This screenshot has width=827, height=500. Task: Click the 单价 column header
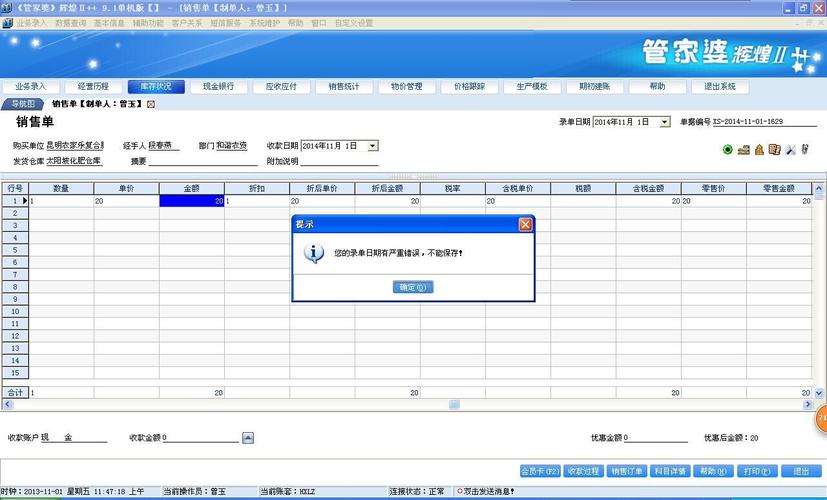tap(127, 188)
